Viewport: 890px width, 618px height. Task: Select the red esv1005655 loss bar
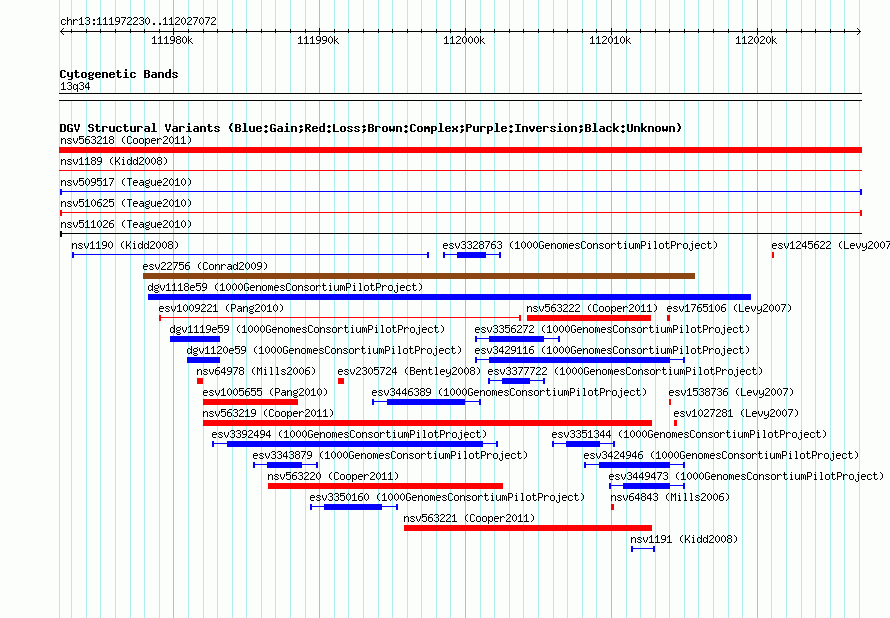[x=250, y=402]
